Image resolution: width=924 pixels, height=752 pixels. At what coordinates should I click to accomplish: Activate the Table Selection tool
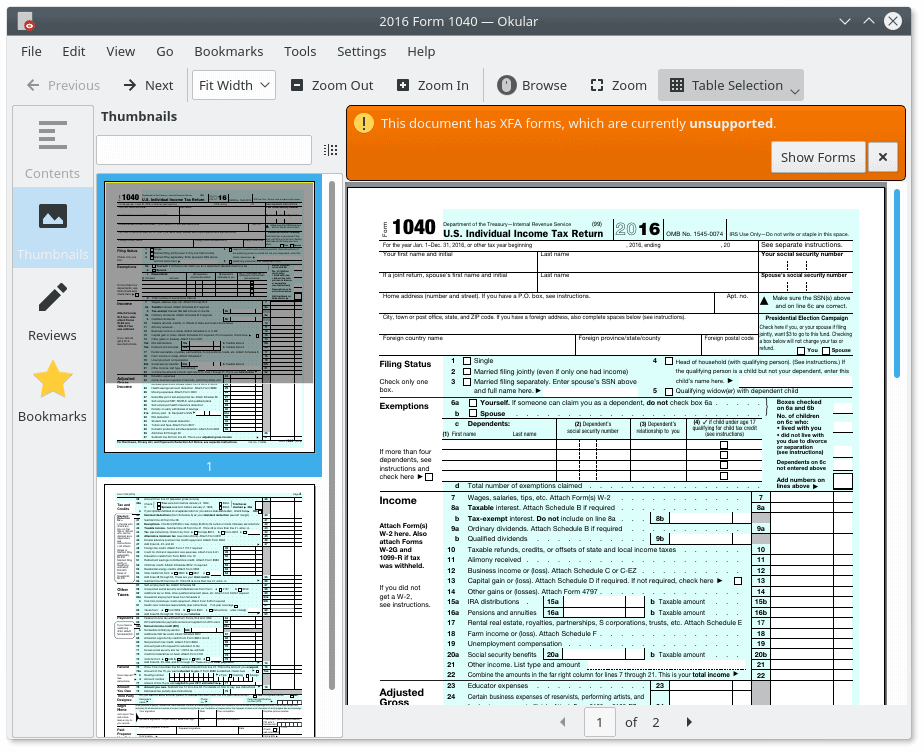pyautogui.click(x=726, y=85)
